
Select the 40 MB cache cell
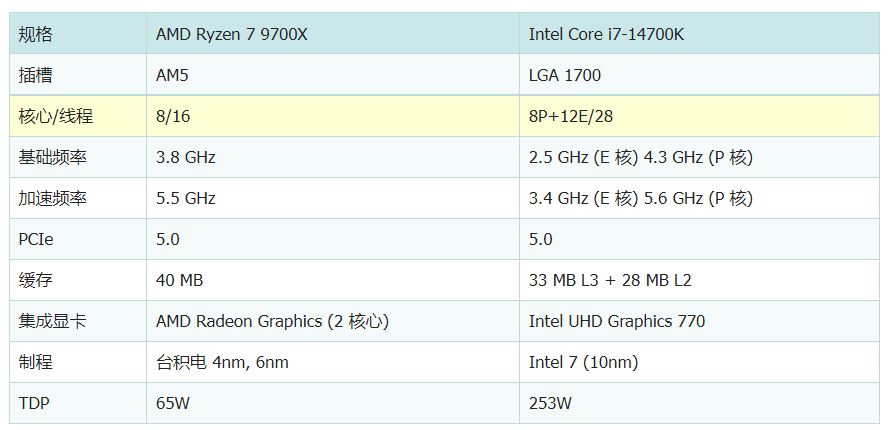point(180,280)
